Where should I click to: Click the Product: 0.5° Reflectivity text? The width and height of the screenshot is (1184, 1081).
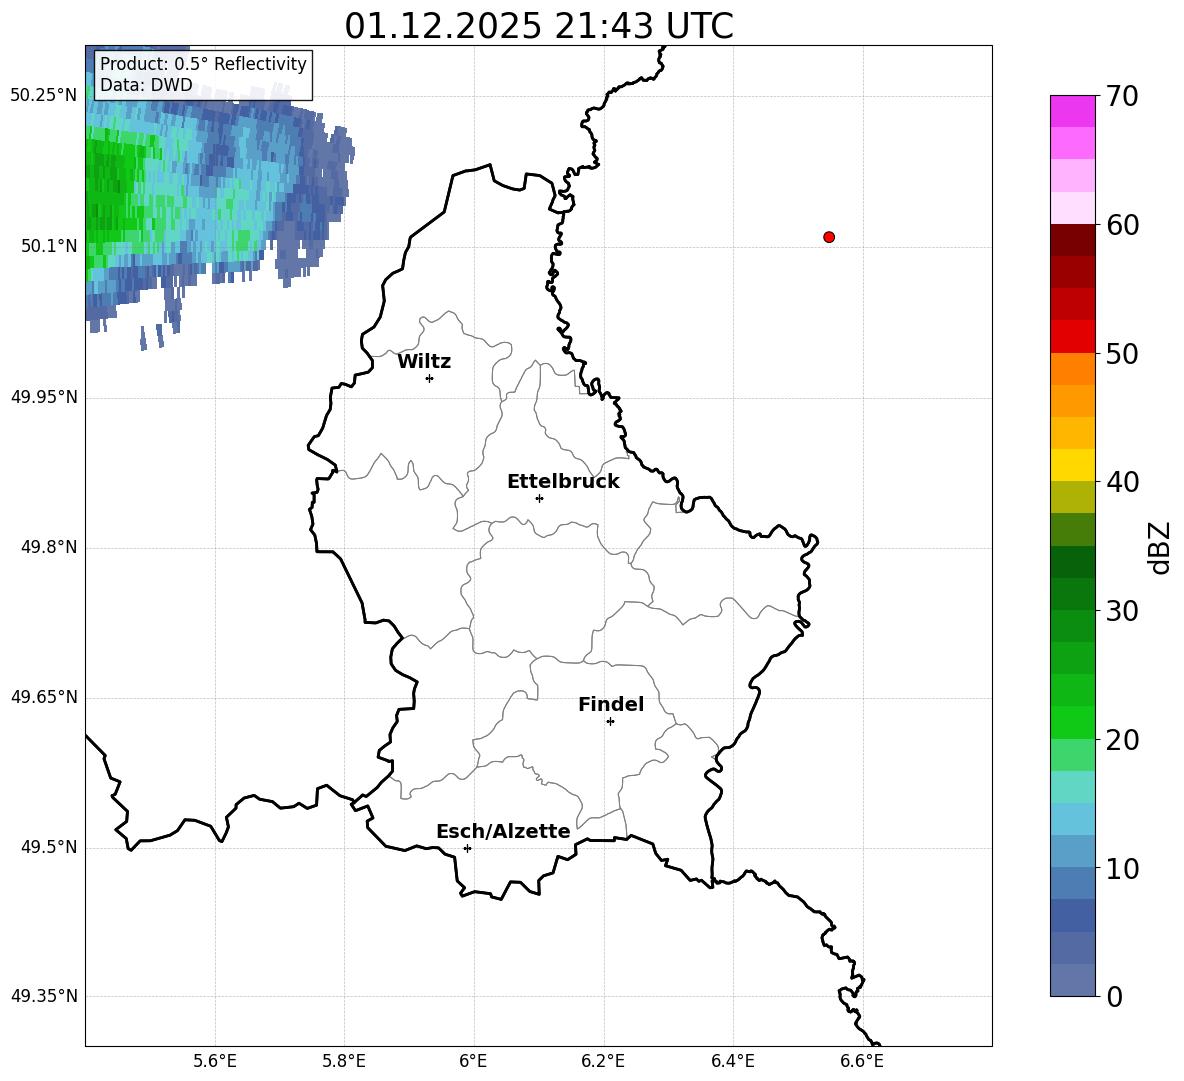203,64
